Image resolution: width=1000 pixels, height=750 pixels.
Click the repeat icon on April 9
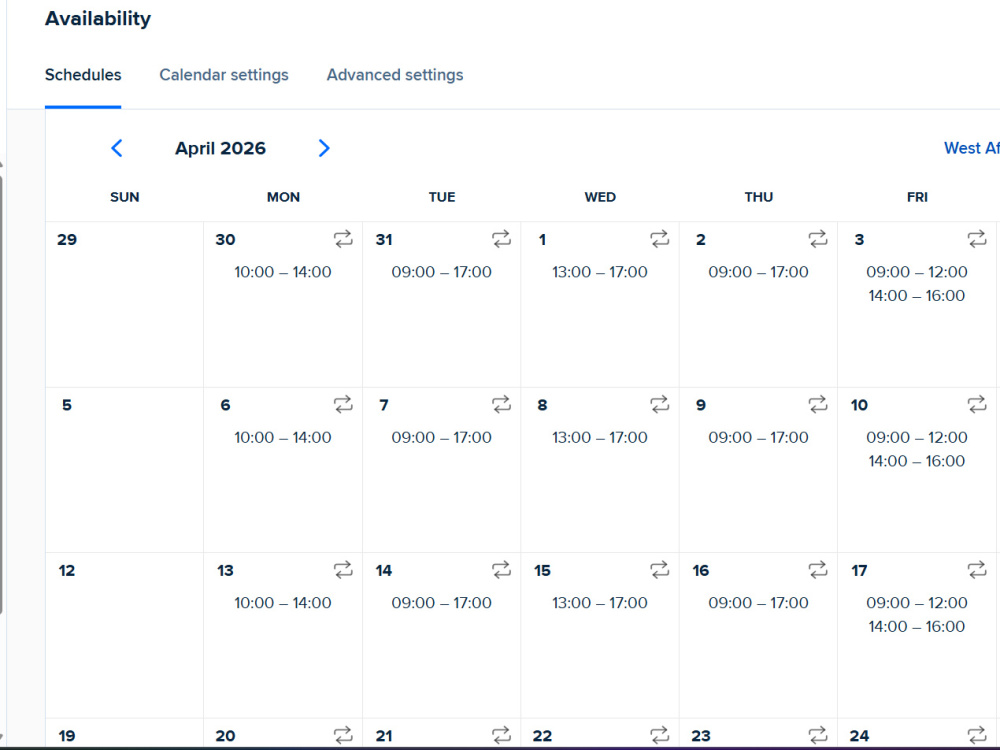(x=818, y=404)
